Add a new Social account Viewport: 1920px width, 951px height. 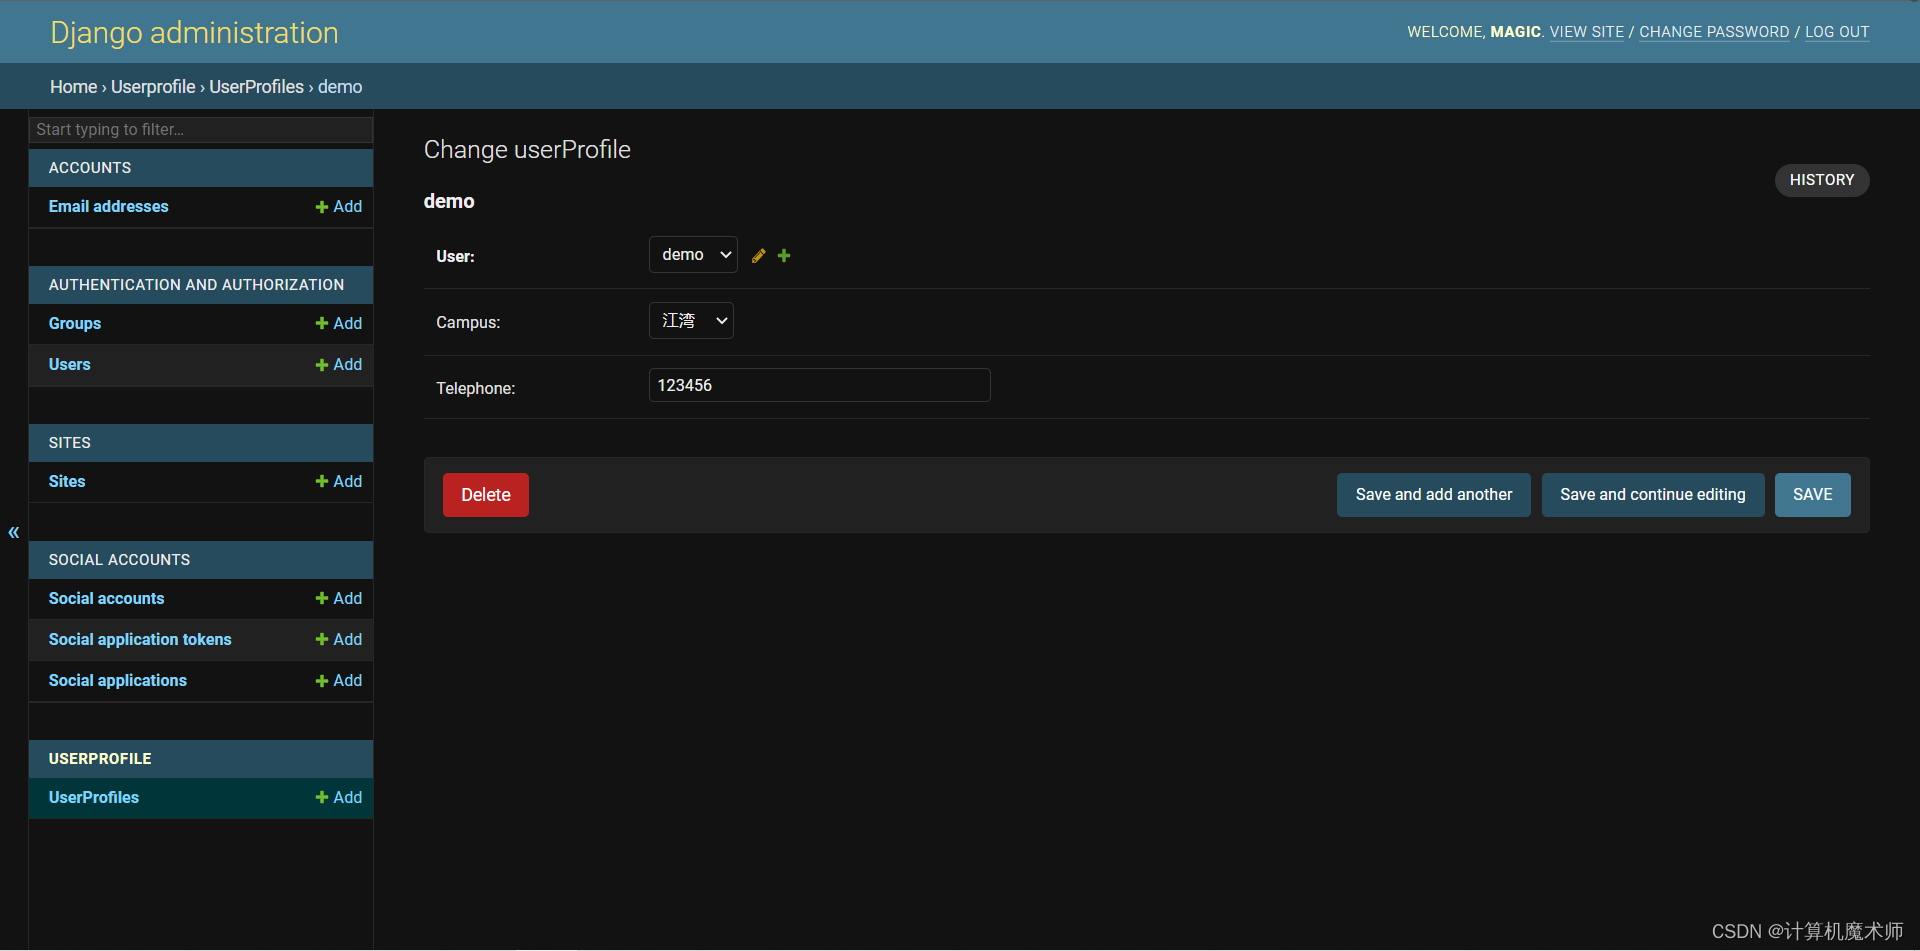pyautogui.click(x=339, y=599)
